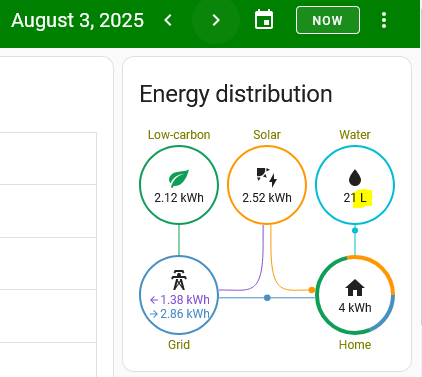422x377 pixels.
Task: Click the highlighted 21 L water reading
Action: click(355, 198)
